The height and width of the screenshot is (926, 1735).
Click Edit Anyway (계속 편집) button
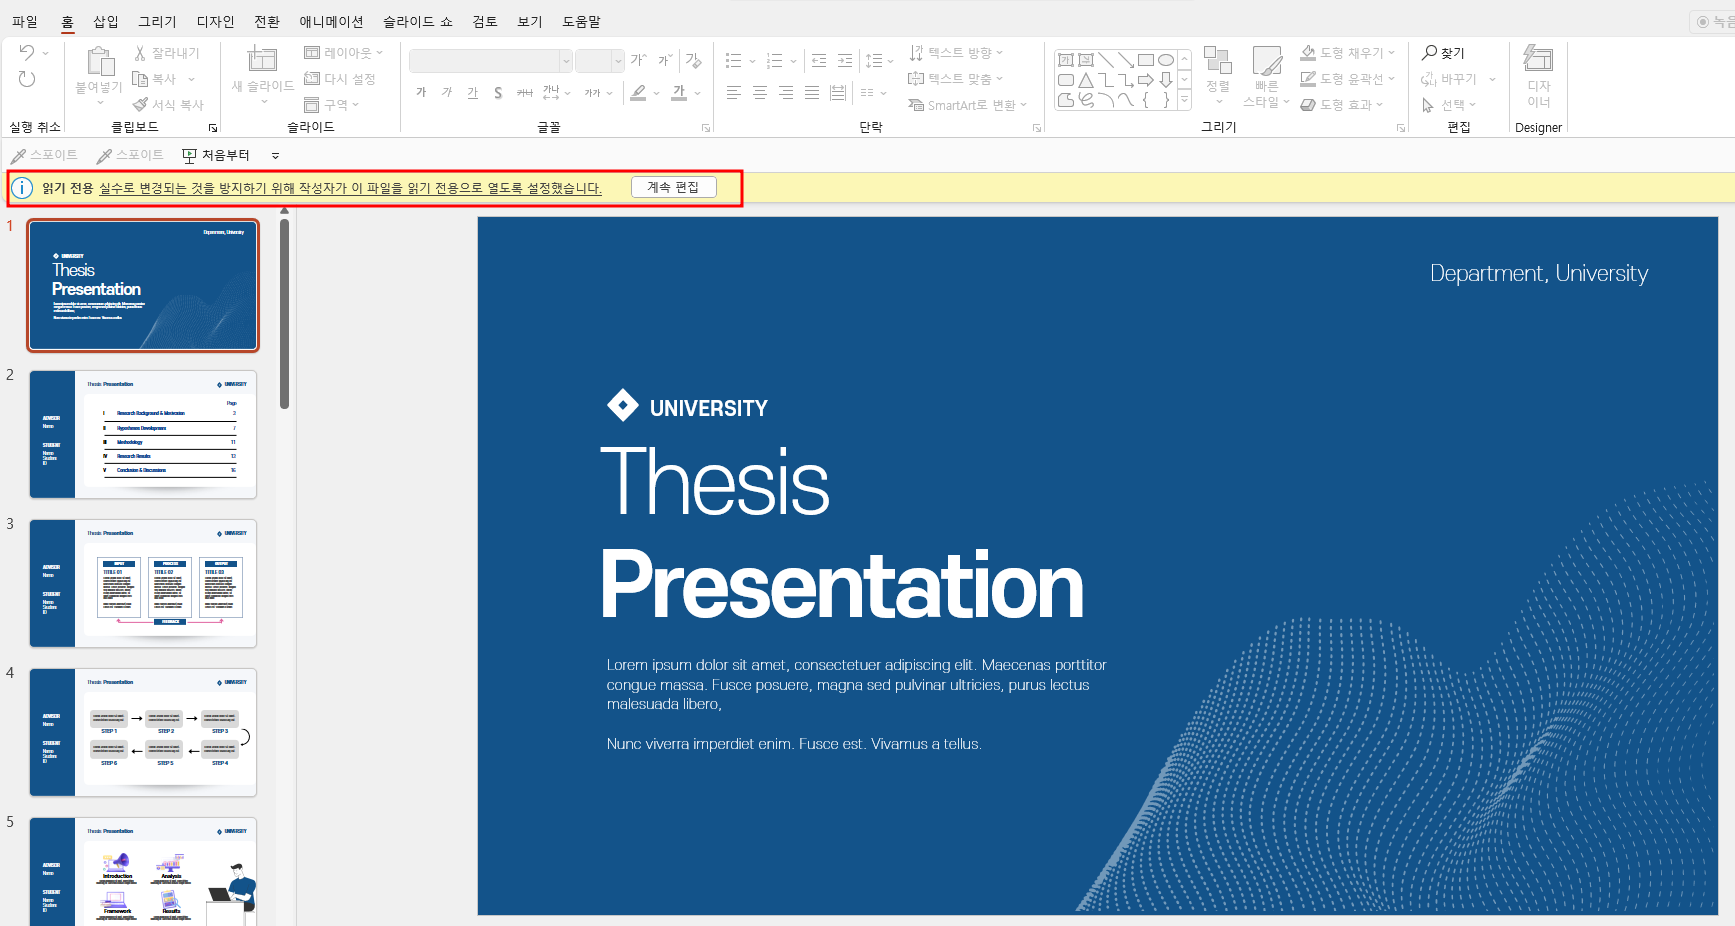pos(674,187)
